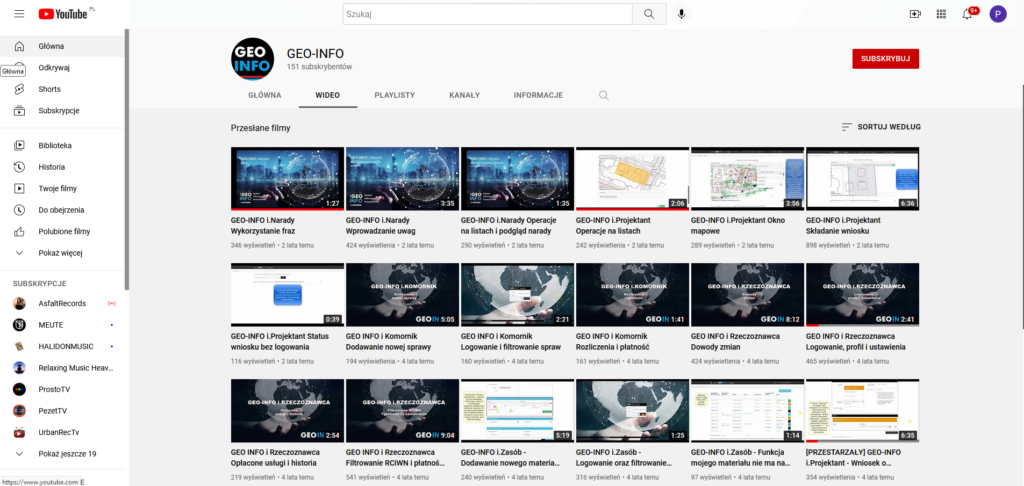Open UrbanRecTv subscription channel
1024x486 pixels.
pos(62,433)
